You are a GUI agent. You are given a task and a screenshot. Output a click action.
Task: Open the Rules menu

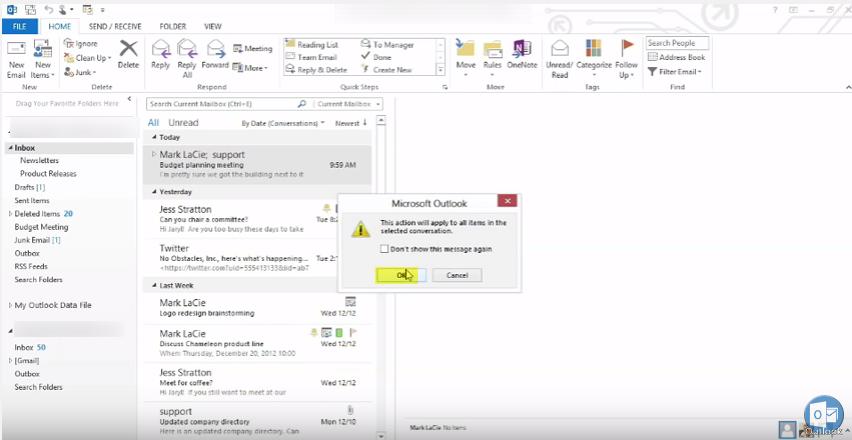[x=492, y=59]
